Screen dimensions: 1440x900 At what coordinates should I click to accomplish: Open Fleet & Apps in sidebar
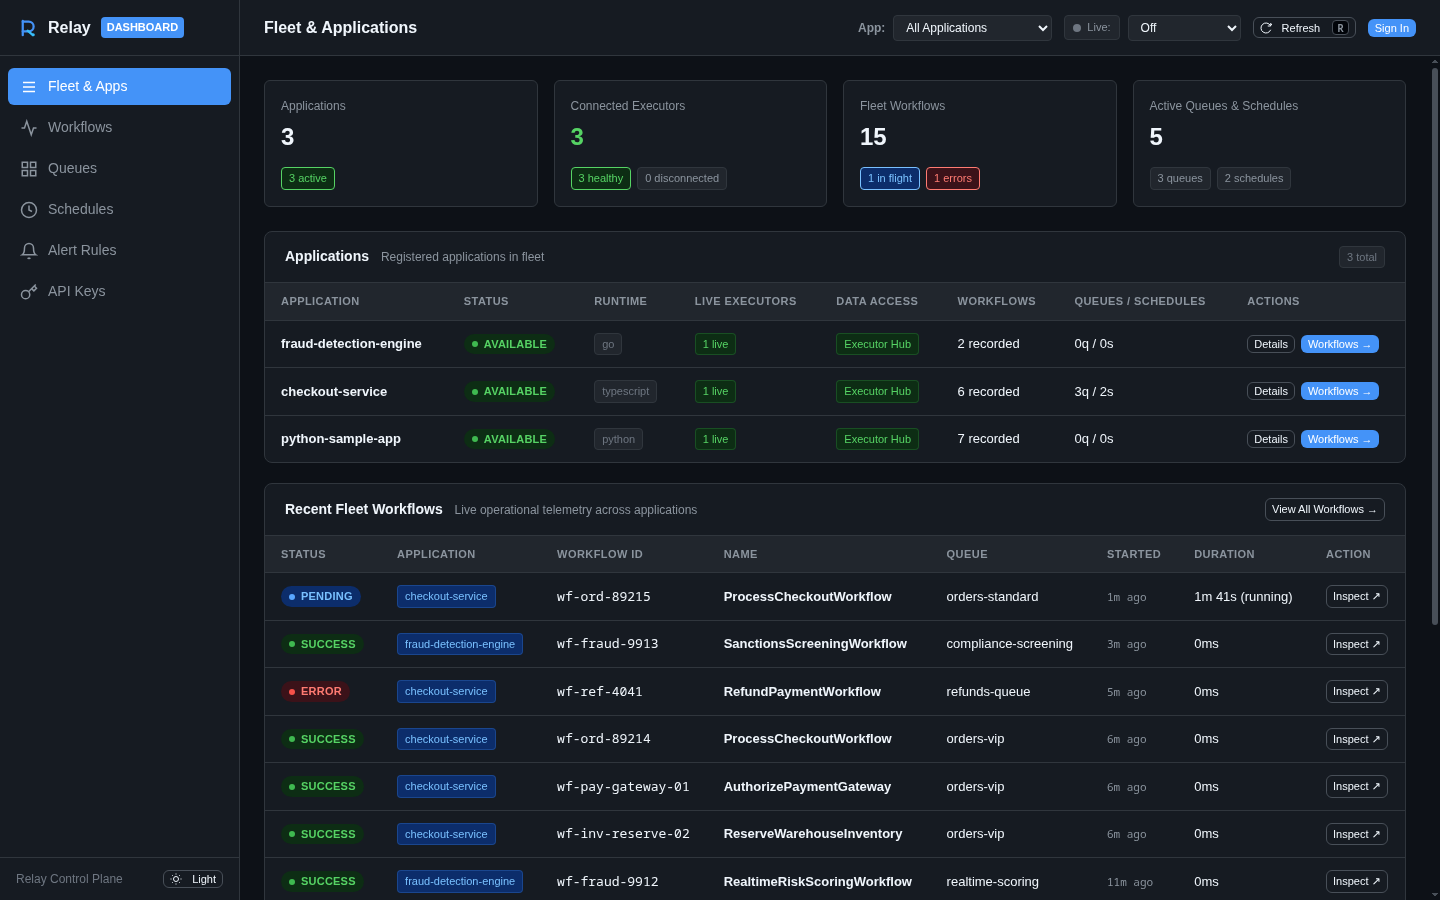click(x=119, y=86)
